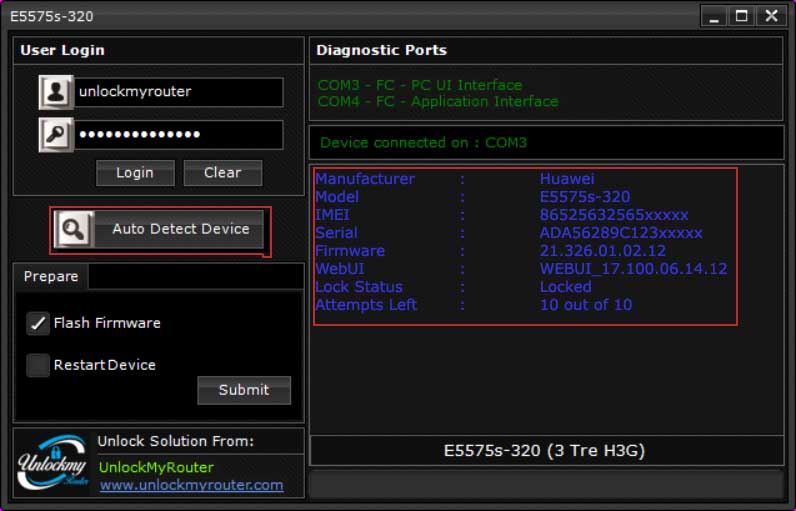Enable the Restart Device checkbox

pyautogui.click(x=38, y=365)
